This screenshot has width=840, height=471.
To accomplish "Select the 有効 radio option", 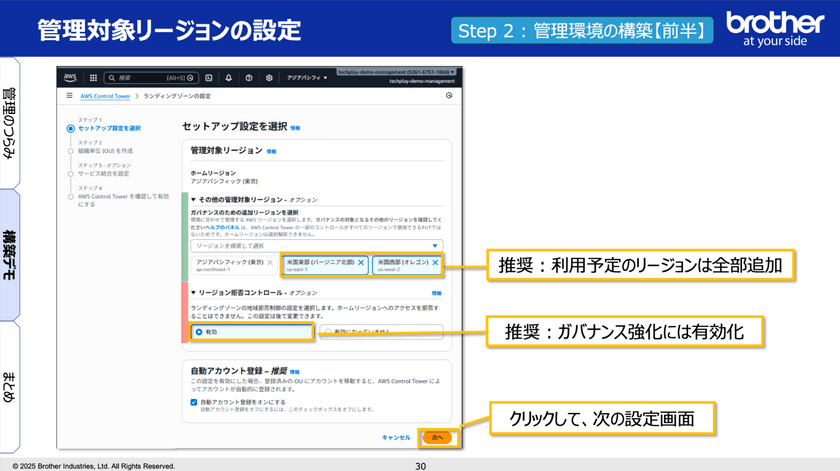I will (x=199, y=331).
